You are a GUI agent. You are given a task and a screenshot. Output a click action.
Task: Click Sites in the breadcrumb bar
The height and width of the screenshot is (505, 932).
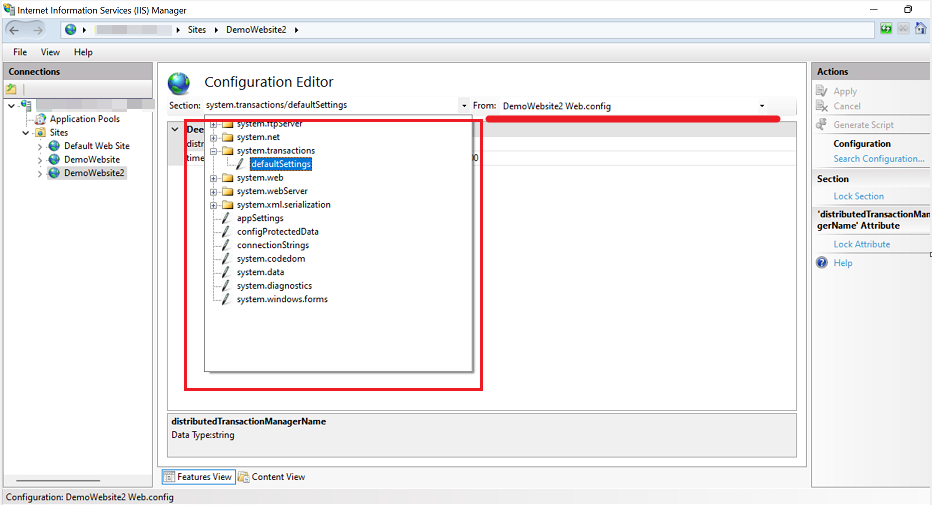[x=197, y=30]
